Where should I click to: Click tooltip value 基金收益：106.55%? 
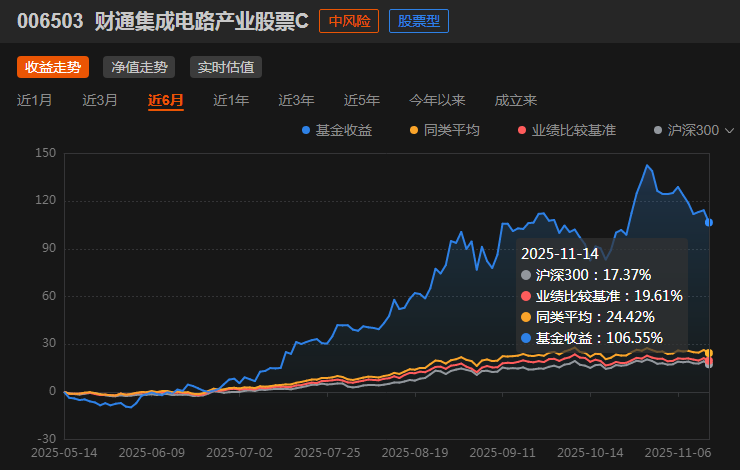pyautogui.click(x=592, y=338)
